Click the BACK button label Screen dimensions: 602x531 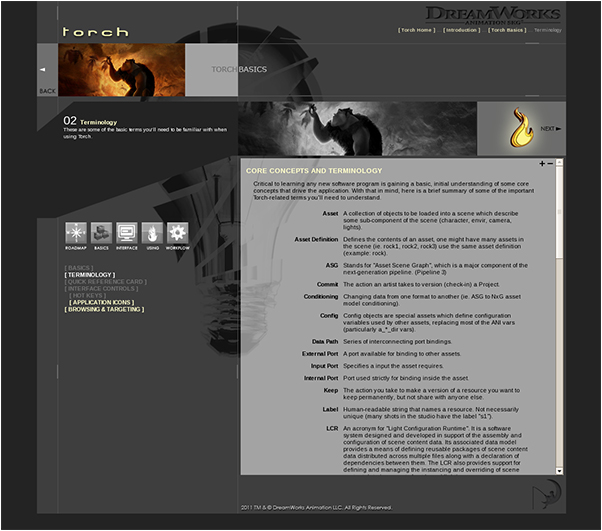tap(48, 91)
